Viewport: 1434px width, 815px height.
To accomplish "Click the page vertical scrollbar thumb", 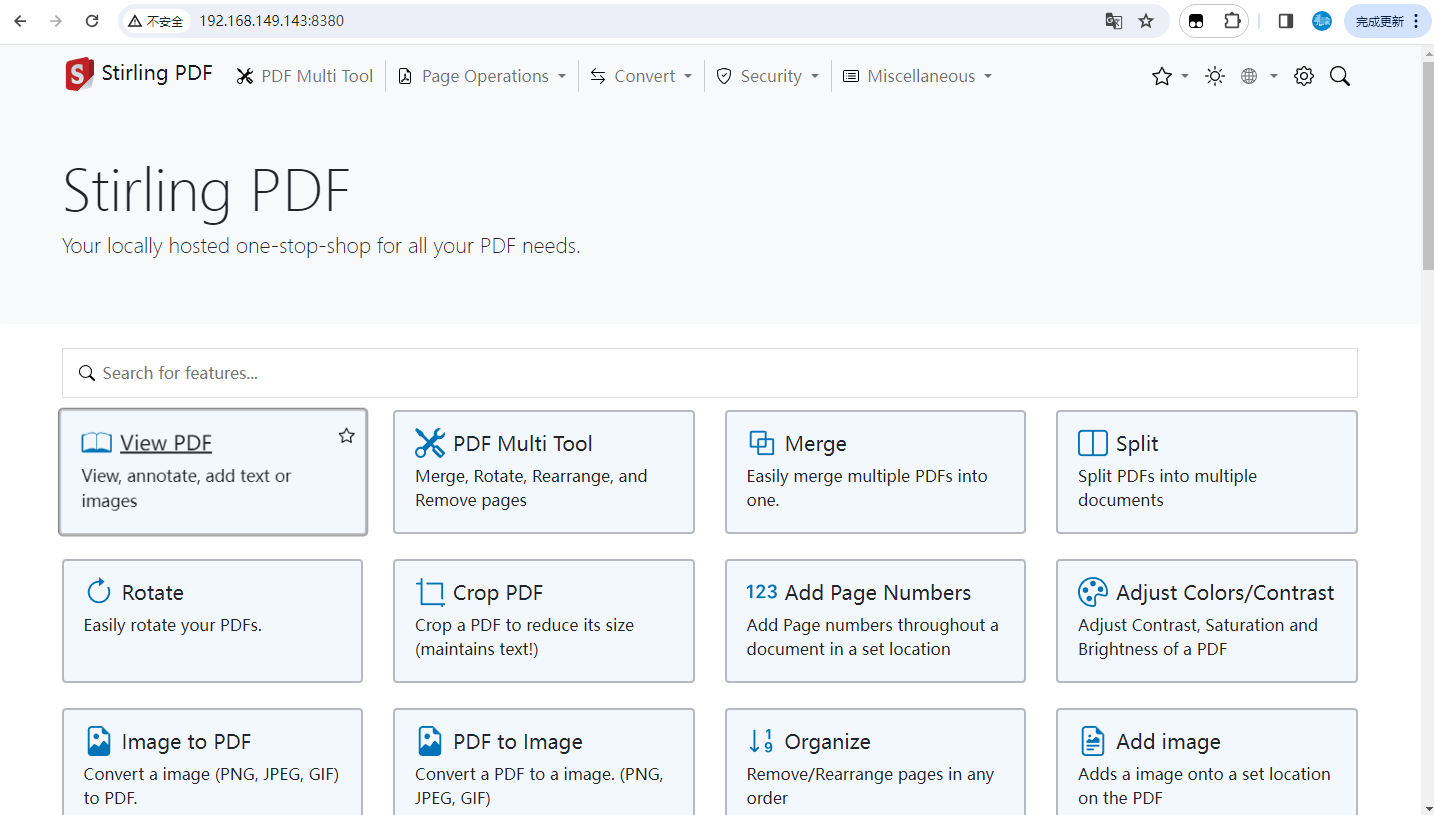I will (1427, 165).
